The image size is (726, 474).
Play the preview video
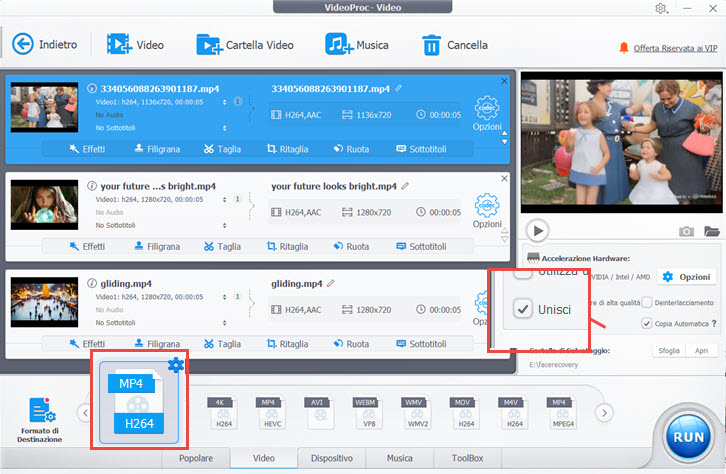click(x=538, y=231)
